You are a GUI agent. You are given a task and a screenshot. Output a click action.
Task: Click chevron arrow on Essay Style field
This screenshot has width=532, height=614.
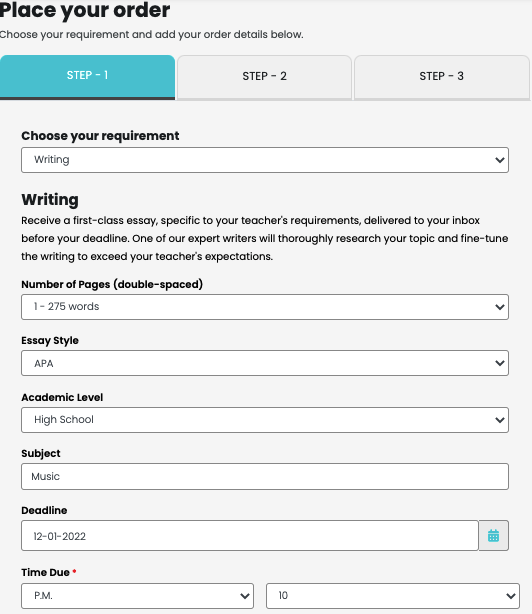coord(500,363)
